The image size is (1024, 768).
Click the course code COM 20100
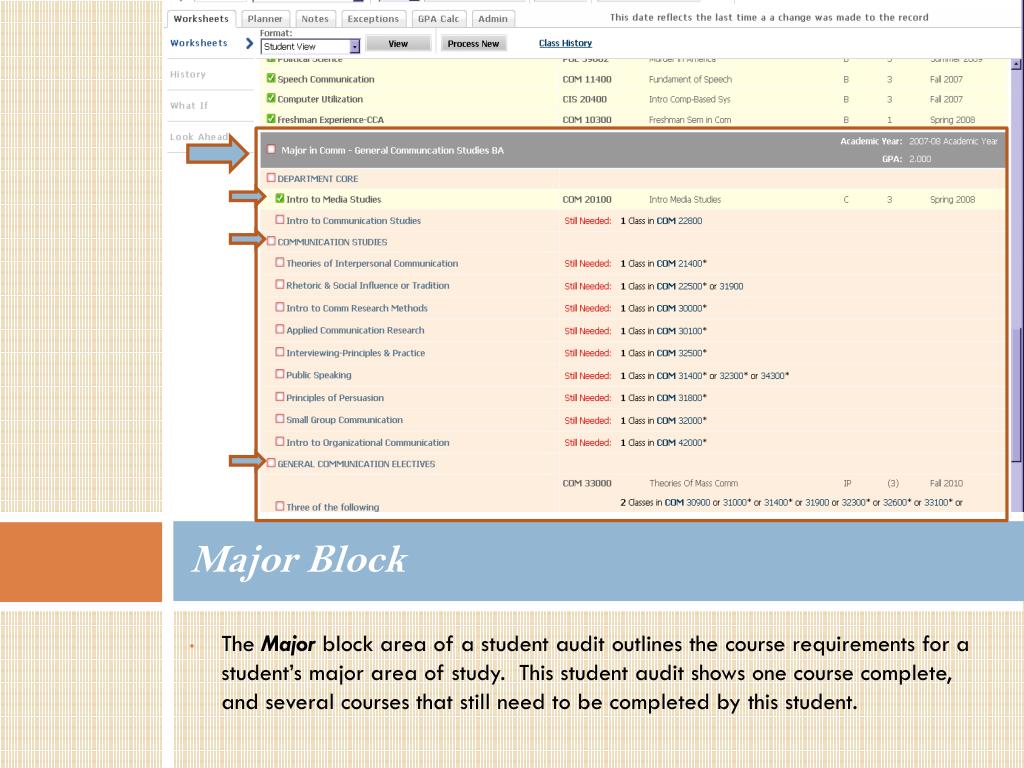pyautogui.click(x=587, y=199)
